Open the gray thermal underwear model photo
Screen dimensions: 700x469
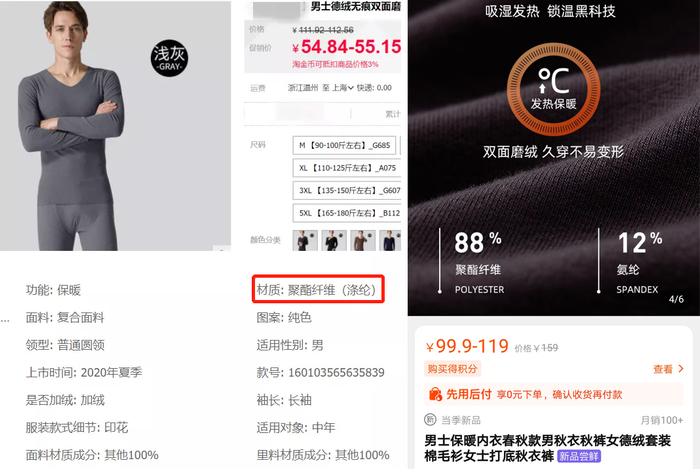tap(115, 125)
